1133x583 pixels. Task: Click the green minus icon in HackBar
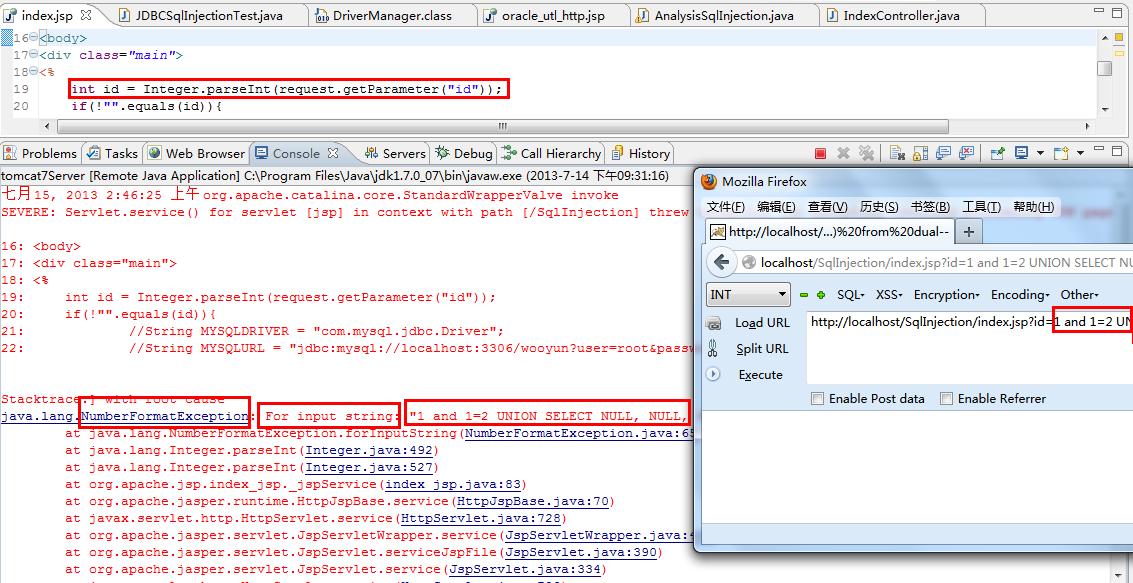coord(804,295)
